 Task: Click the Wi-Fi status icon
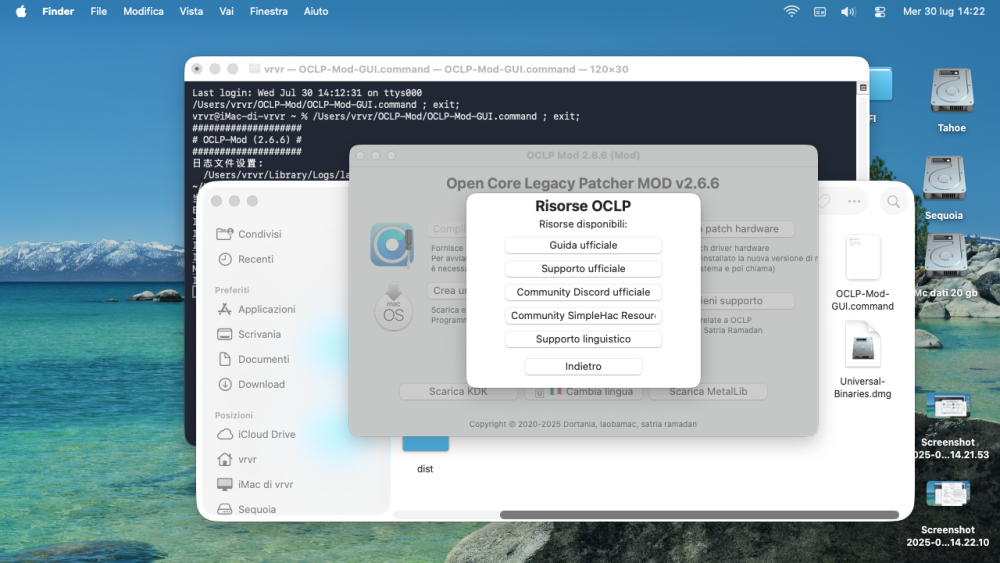pyautogui.click(x=791, y=11)
